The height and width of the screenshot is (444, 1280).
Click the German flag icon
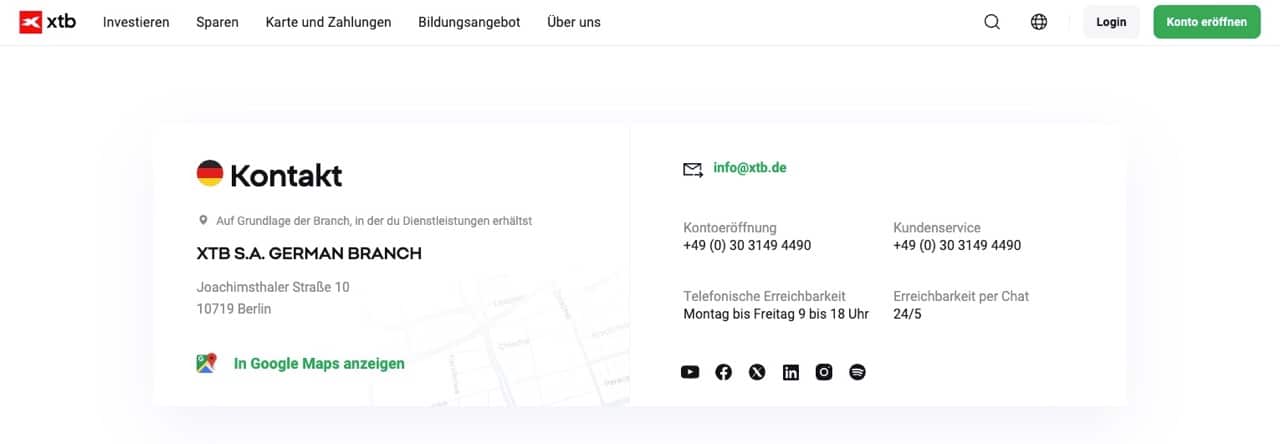[210, 174]
